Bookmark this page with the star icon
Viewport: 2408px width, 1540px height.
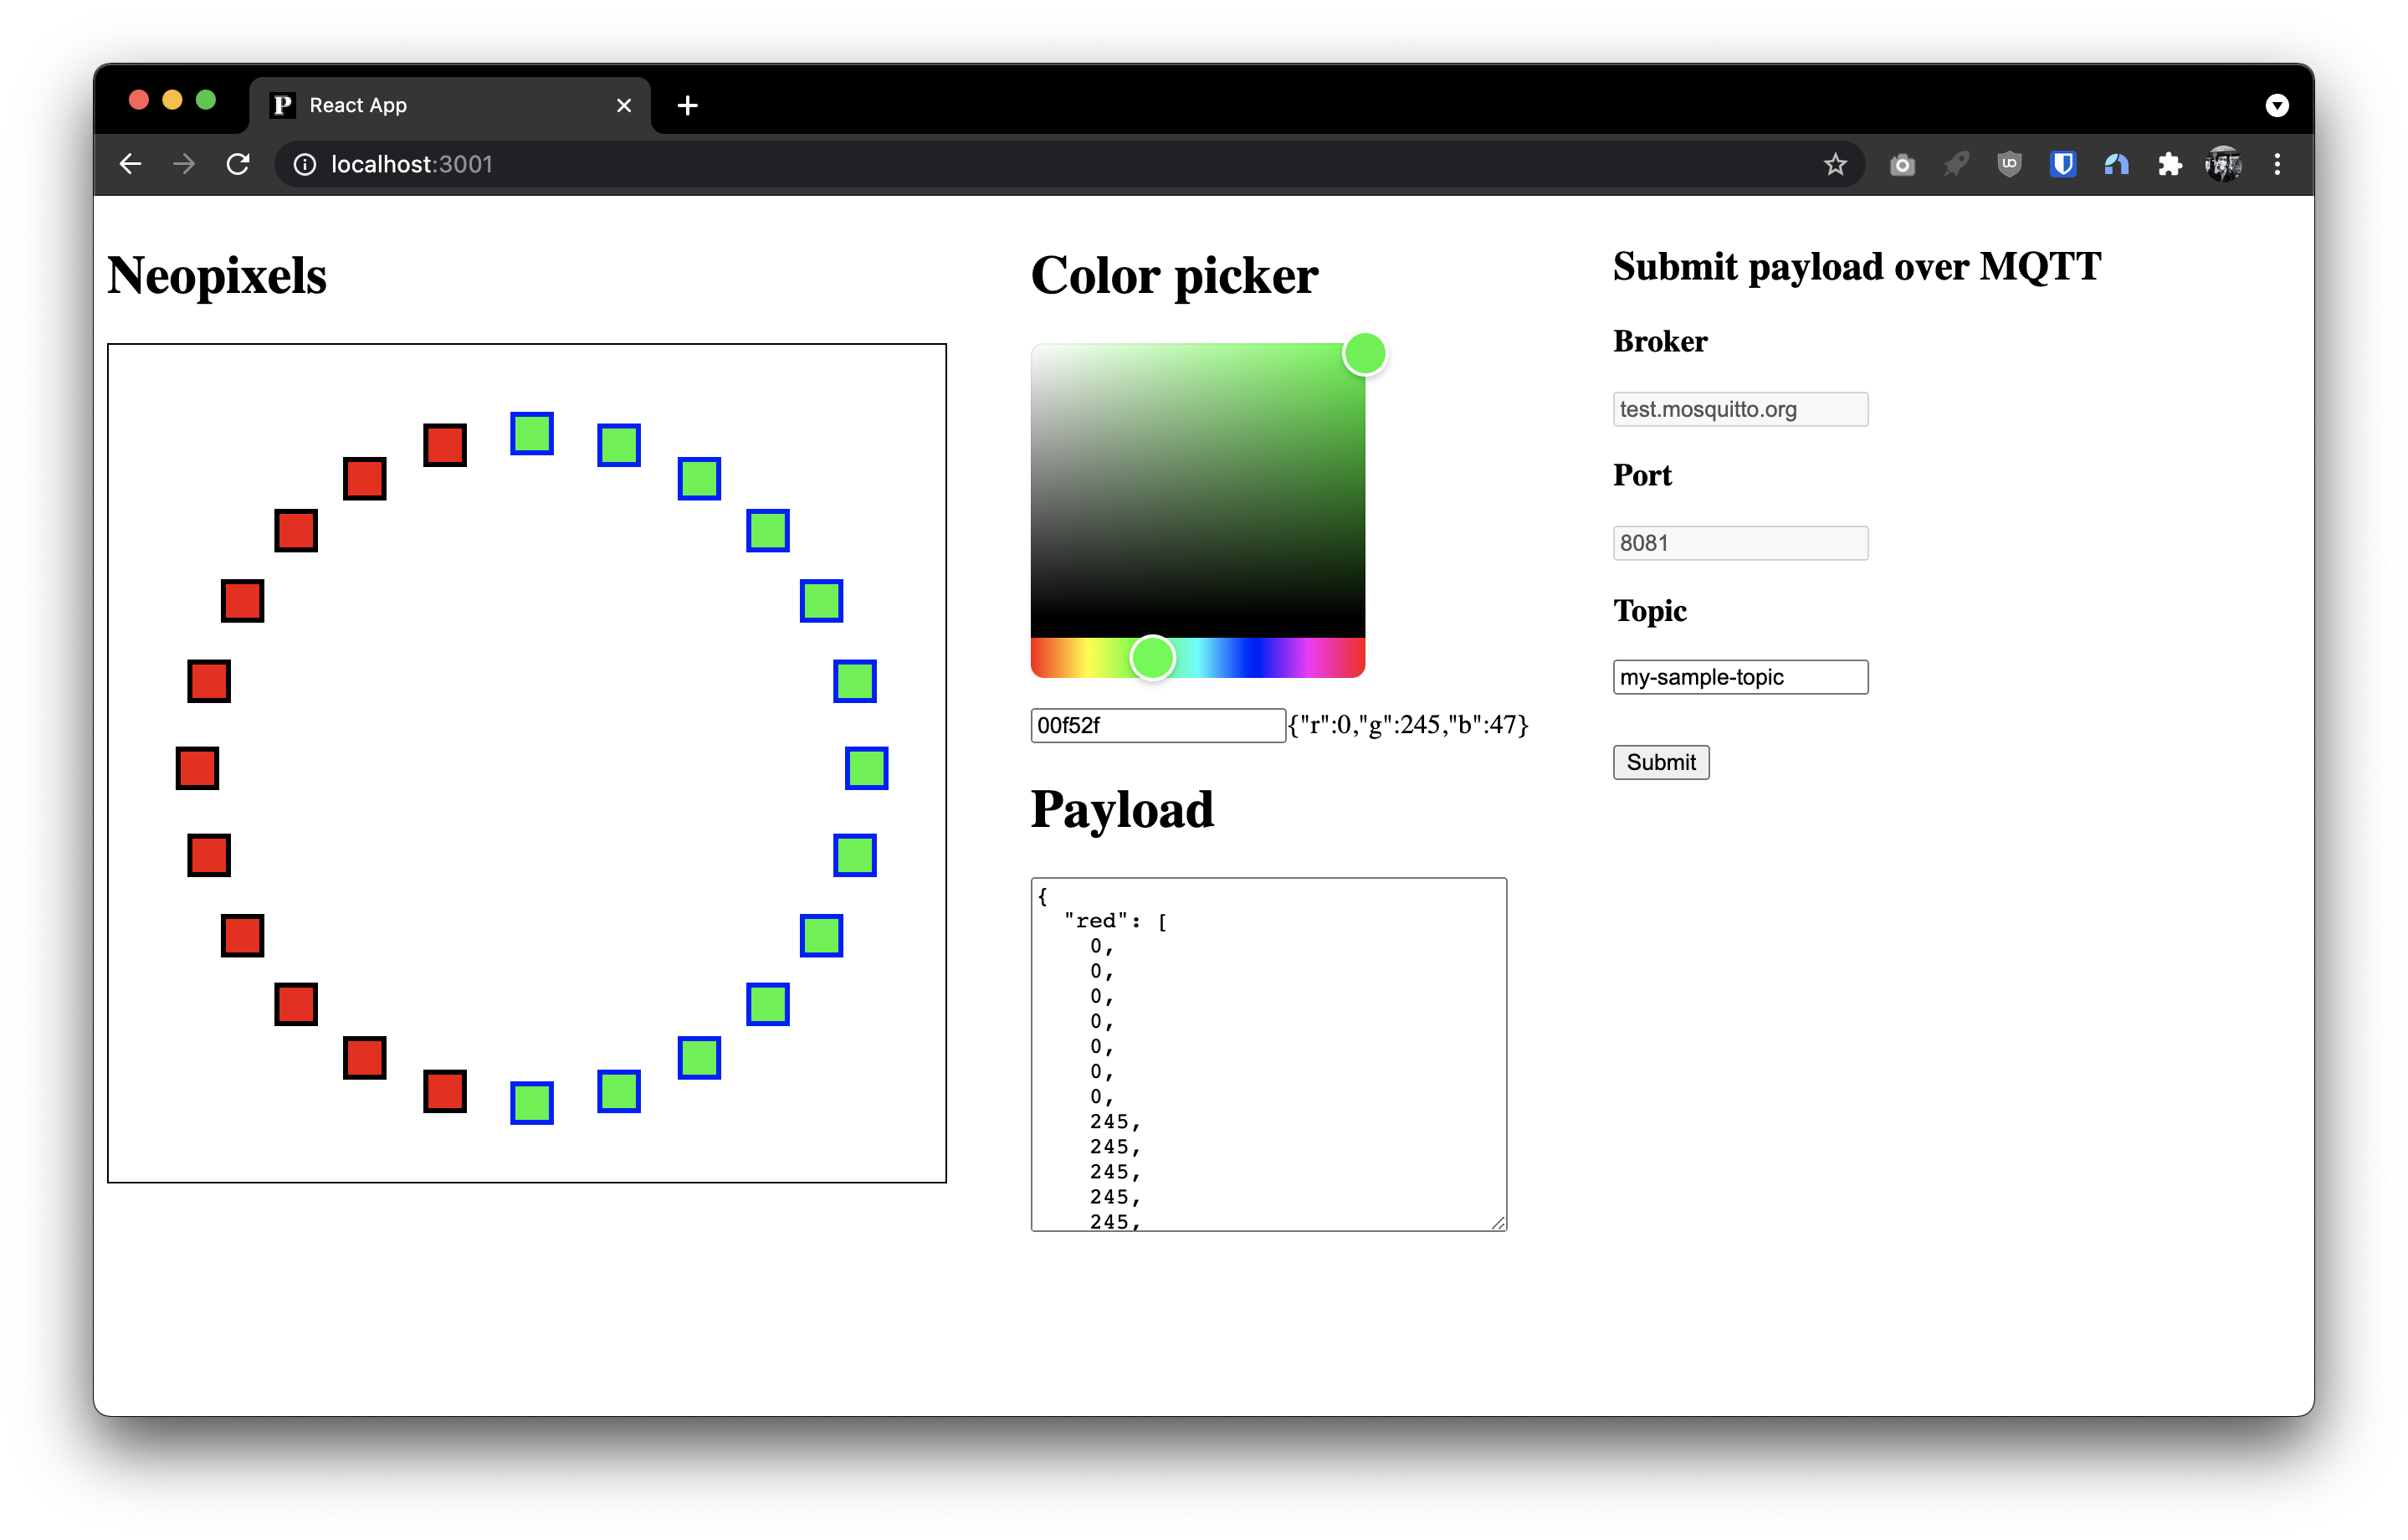click(x=1834, y=164)
